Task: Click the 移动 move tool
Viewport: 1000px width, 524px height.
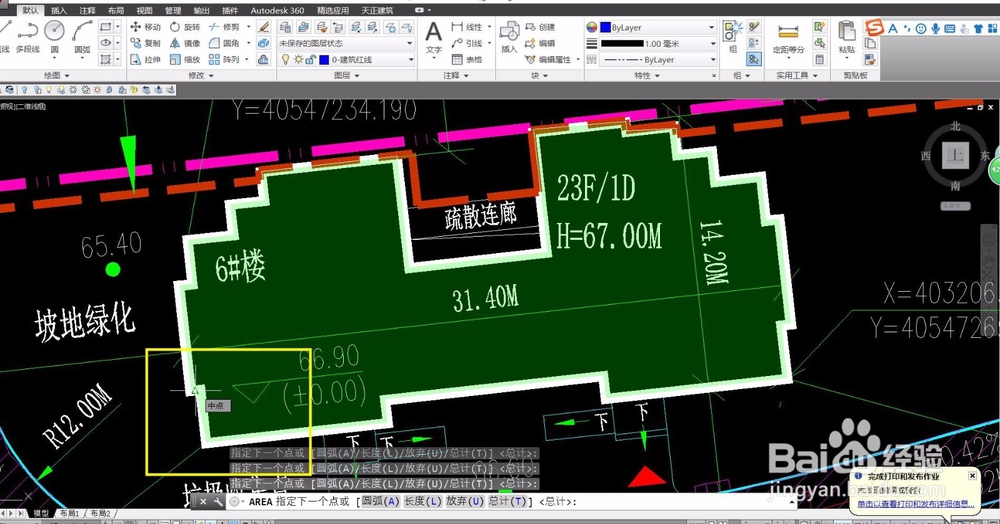Action: (146, 27)
